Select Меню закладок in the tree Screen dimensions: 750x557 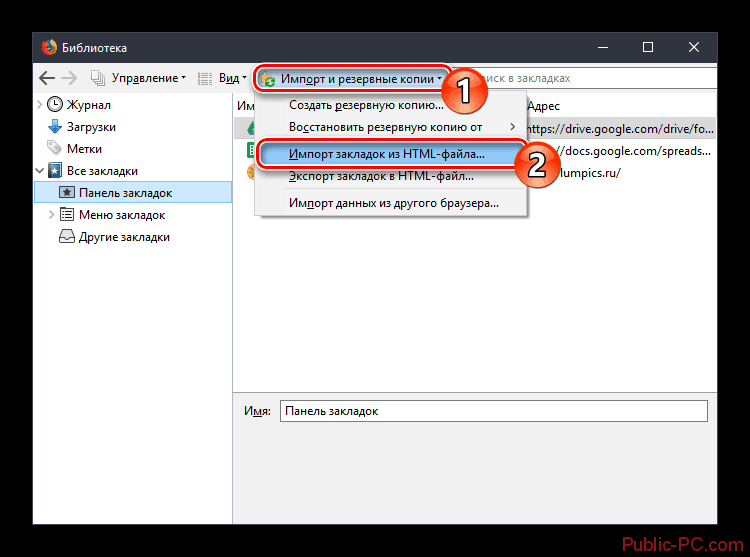click(122, 215)
